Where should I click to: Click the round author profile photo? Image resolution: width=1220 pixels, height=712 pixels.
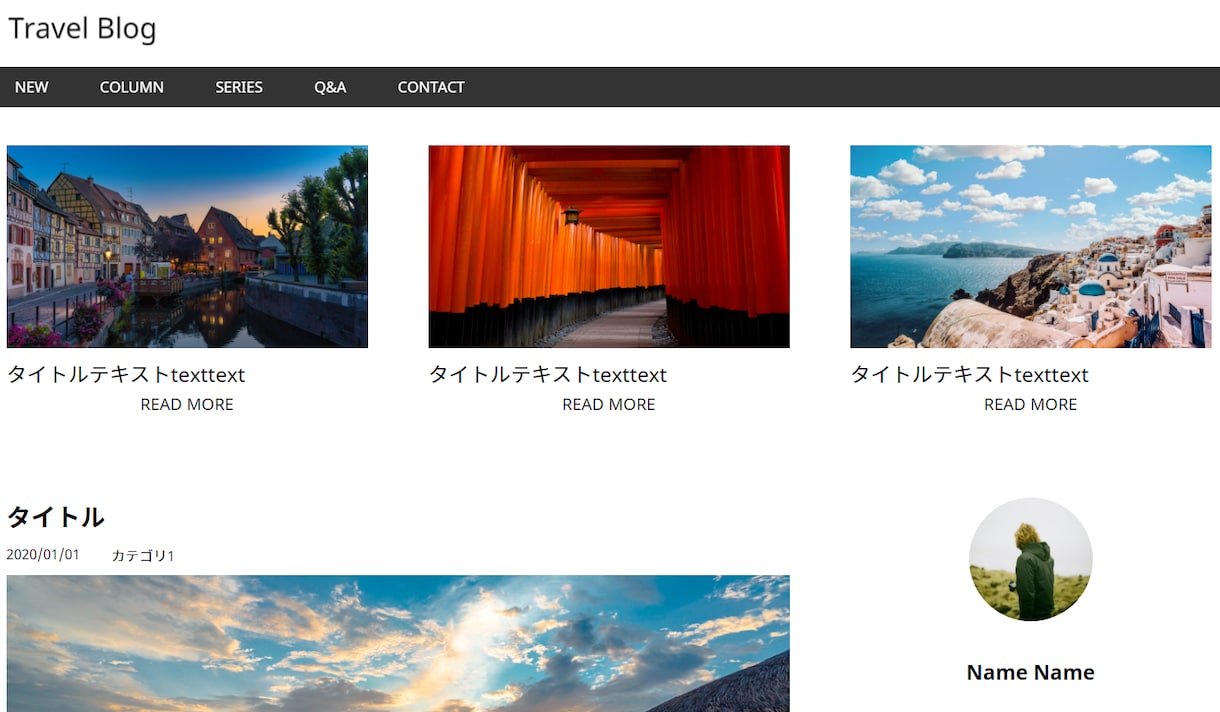click(x=1031, y=559)
